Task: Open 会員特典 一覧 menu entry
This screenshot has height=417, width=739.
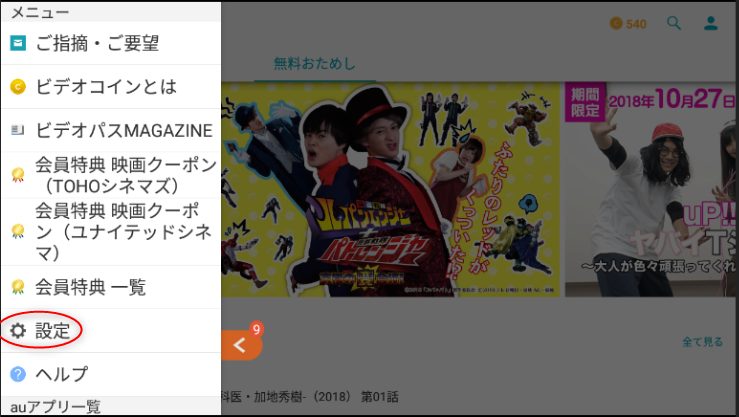Action: (111, 287)
